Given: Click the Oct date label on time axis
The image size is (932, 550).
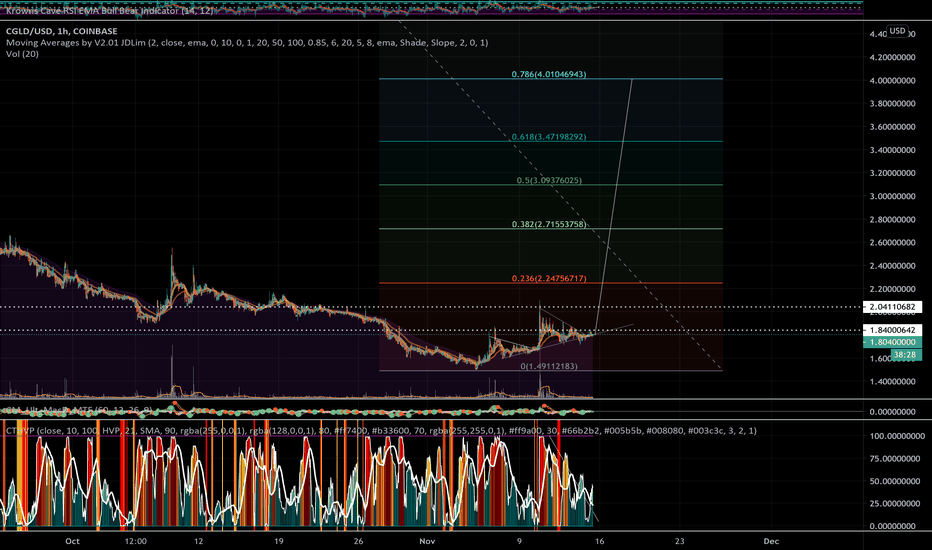Looking at the screenshot, I should coord(73,541).
